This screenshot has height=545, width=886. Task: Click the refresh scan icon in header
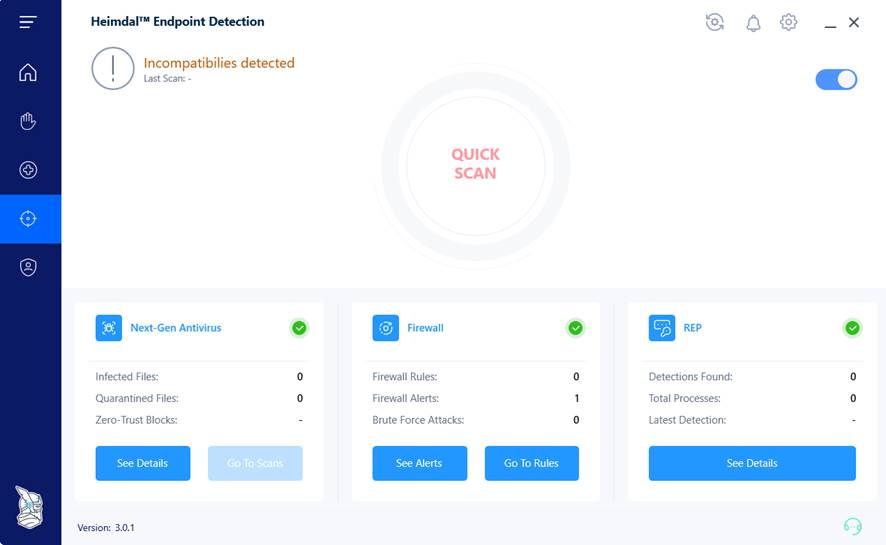pos(714,22)
